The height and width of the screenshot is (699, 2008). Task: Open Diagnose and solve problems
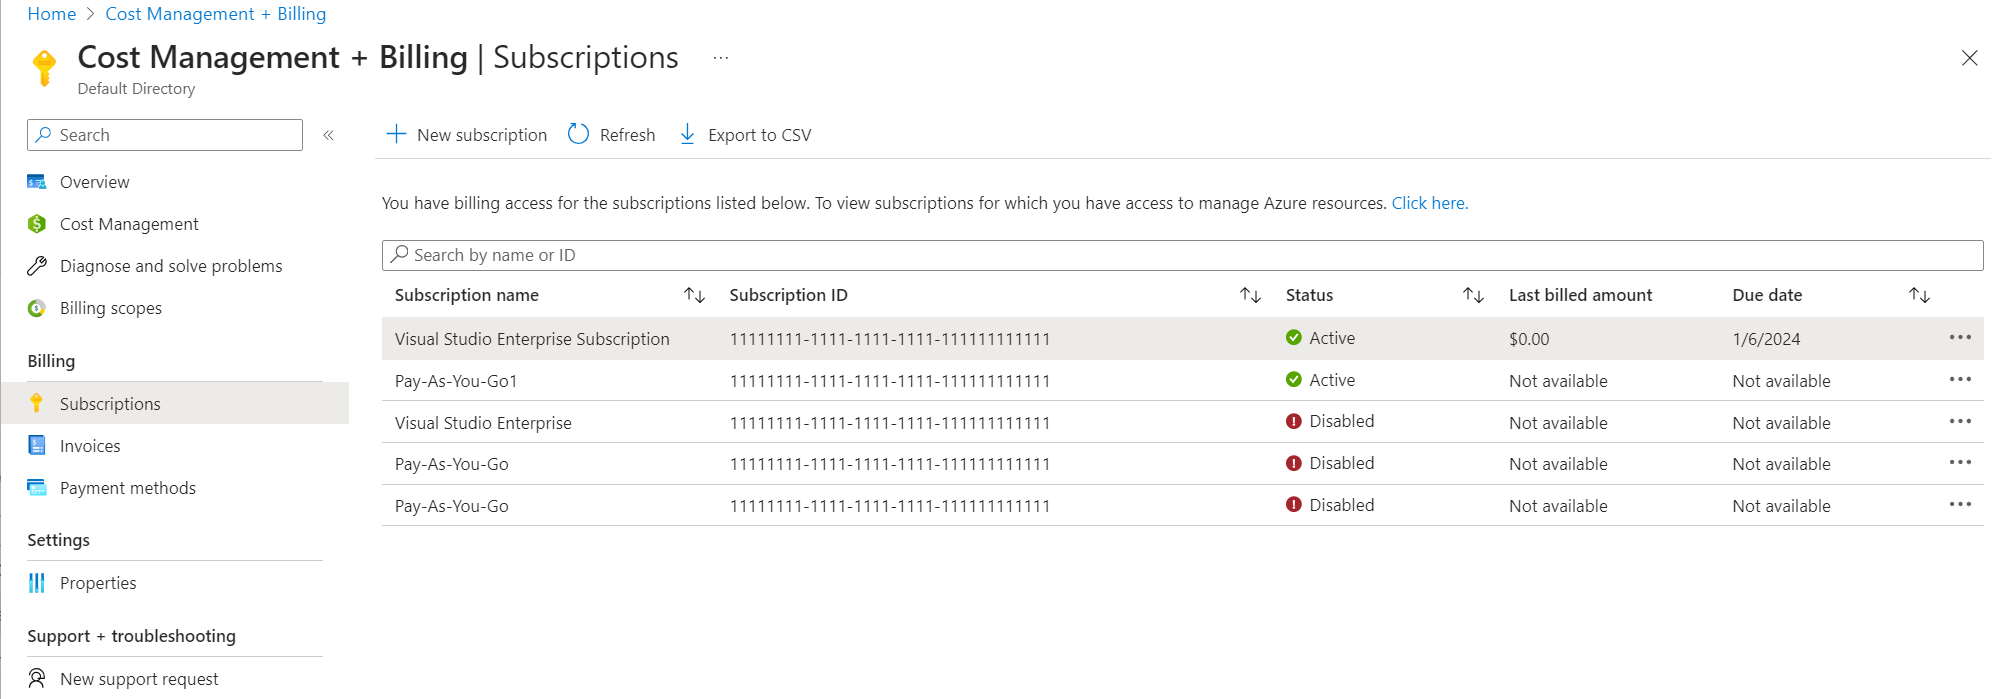(x=171, y=266)
